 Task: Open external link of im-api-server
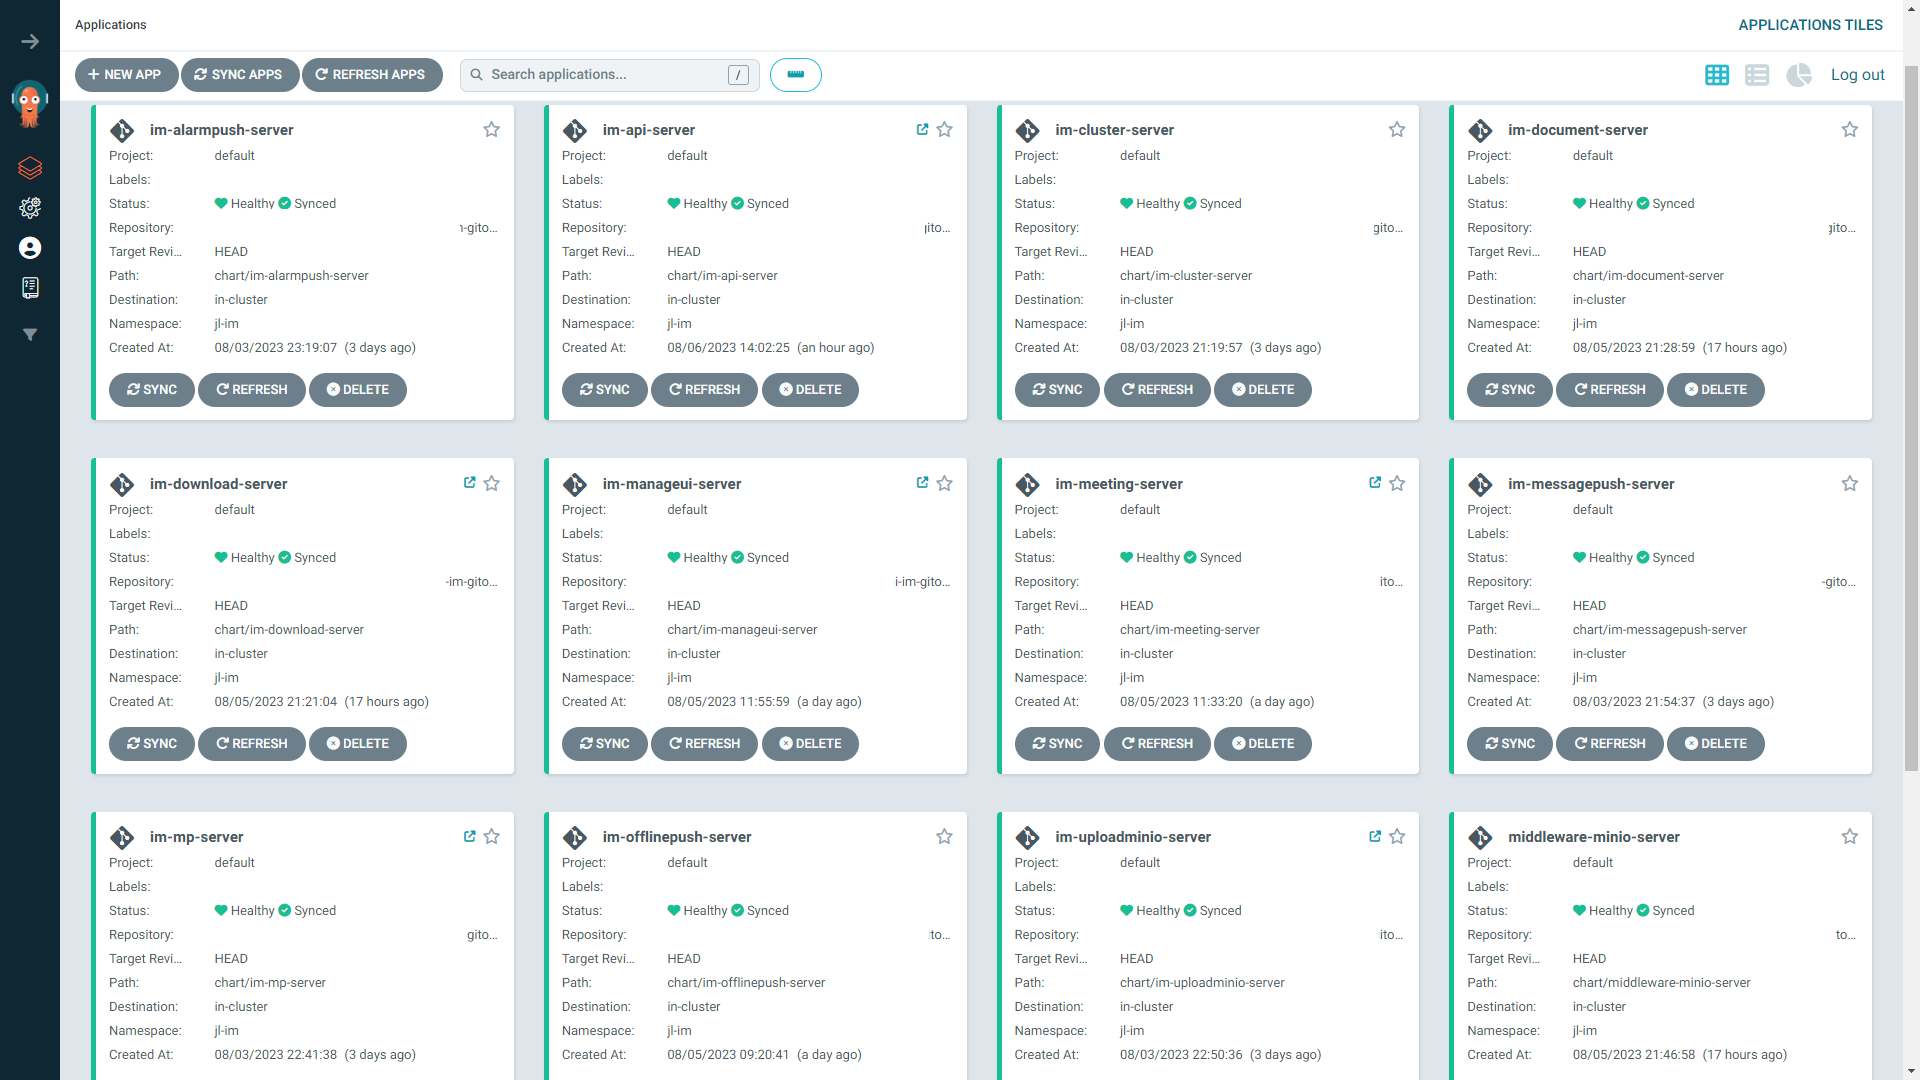coord(922,129)
